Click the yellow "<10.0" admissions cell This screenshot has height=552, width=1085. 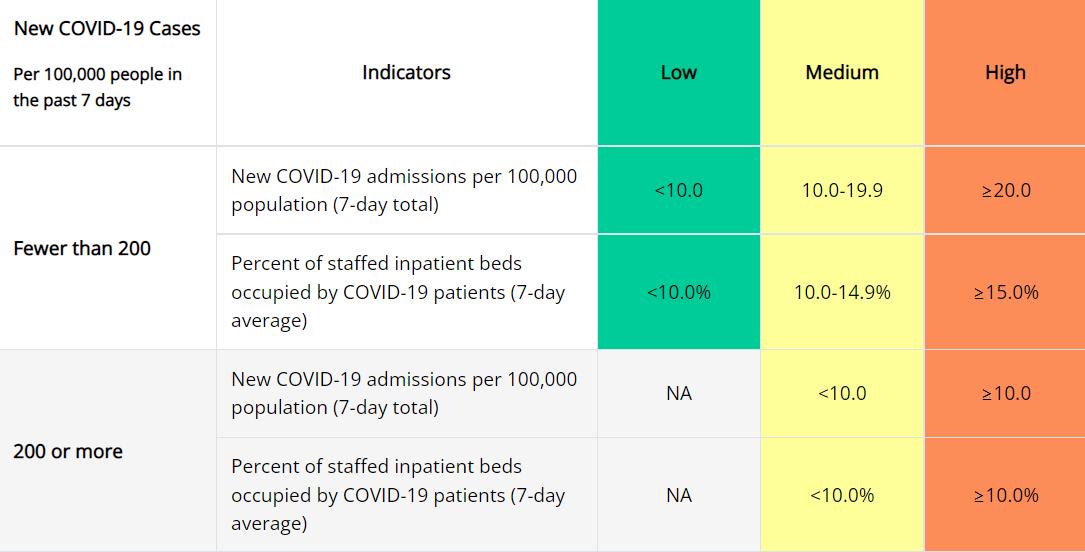(842, 393)
